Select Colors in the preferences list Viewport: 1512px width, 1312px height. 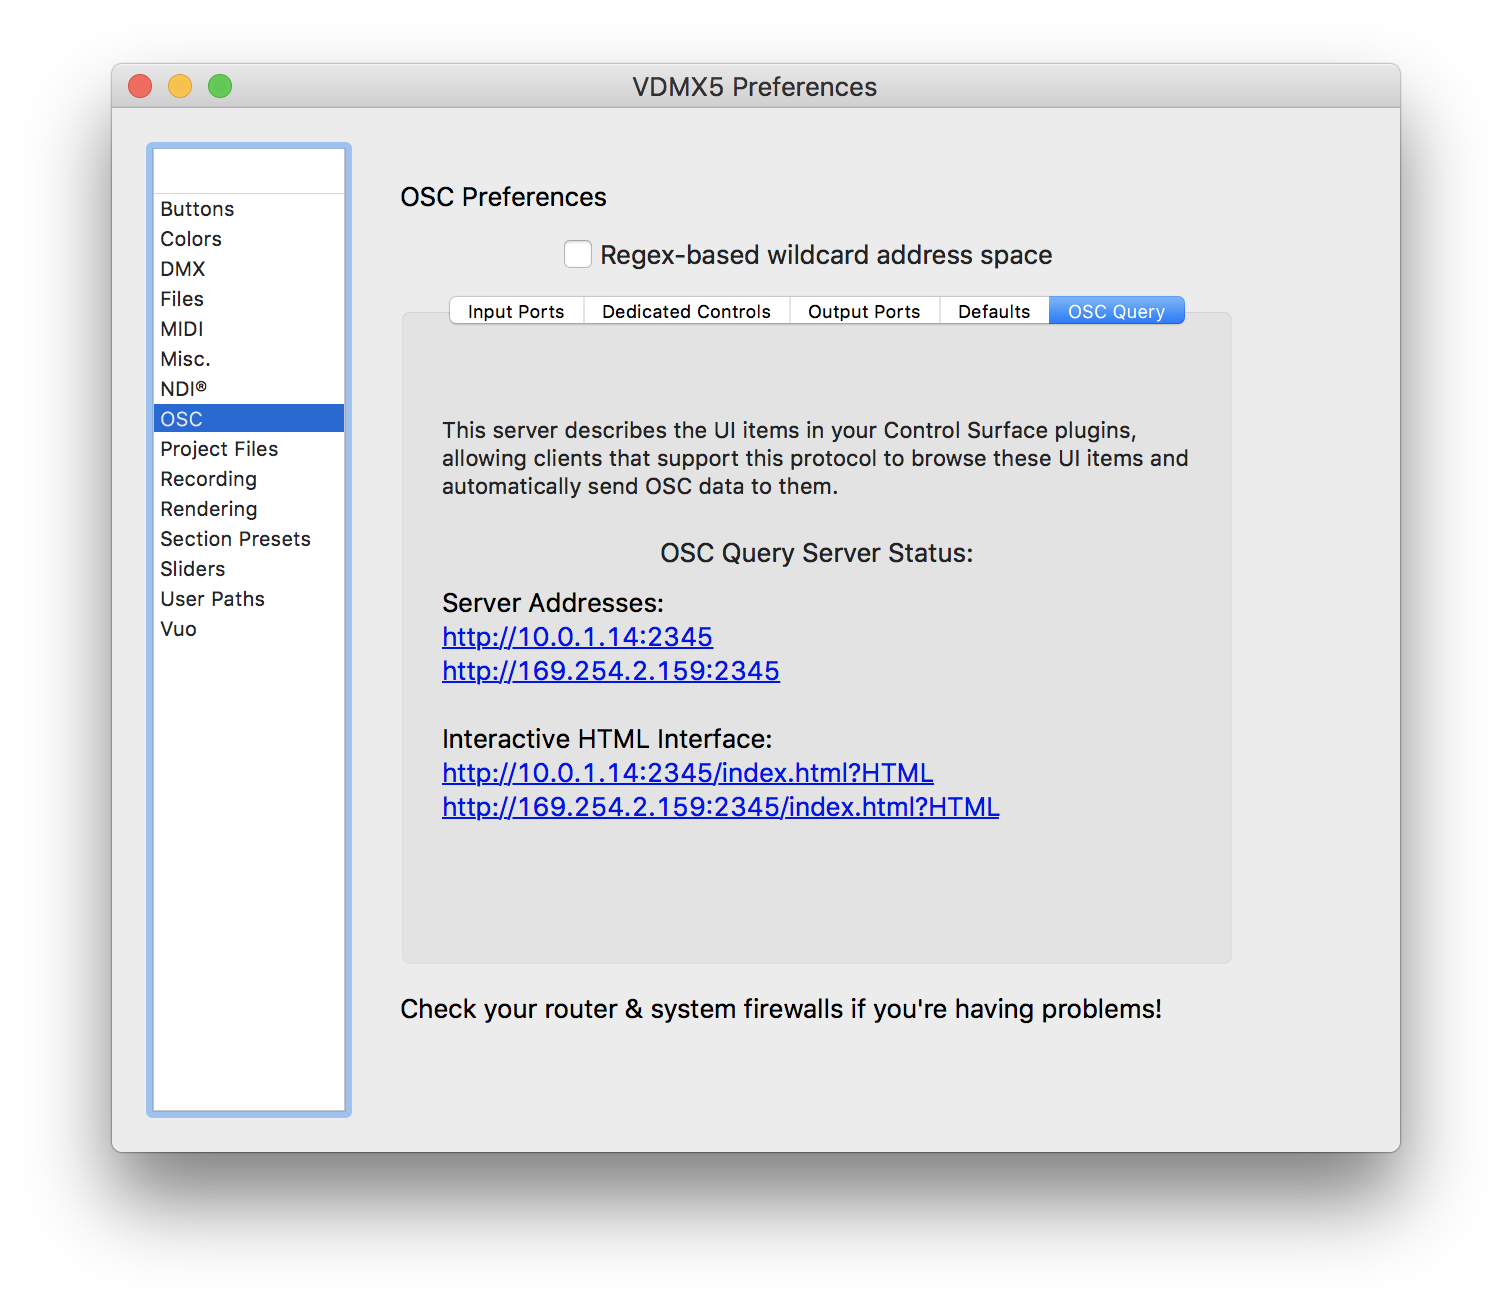click(249, 239)
